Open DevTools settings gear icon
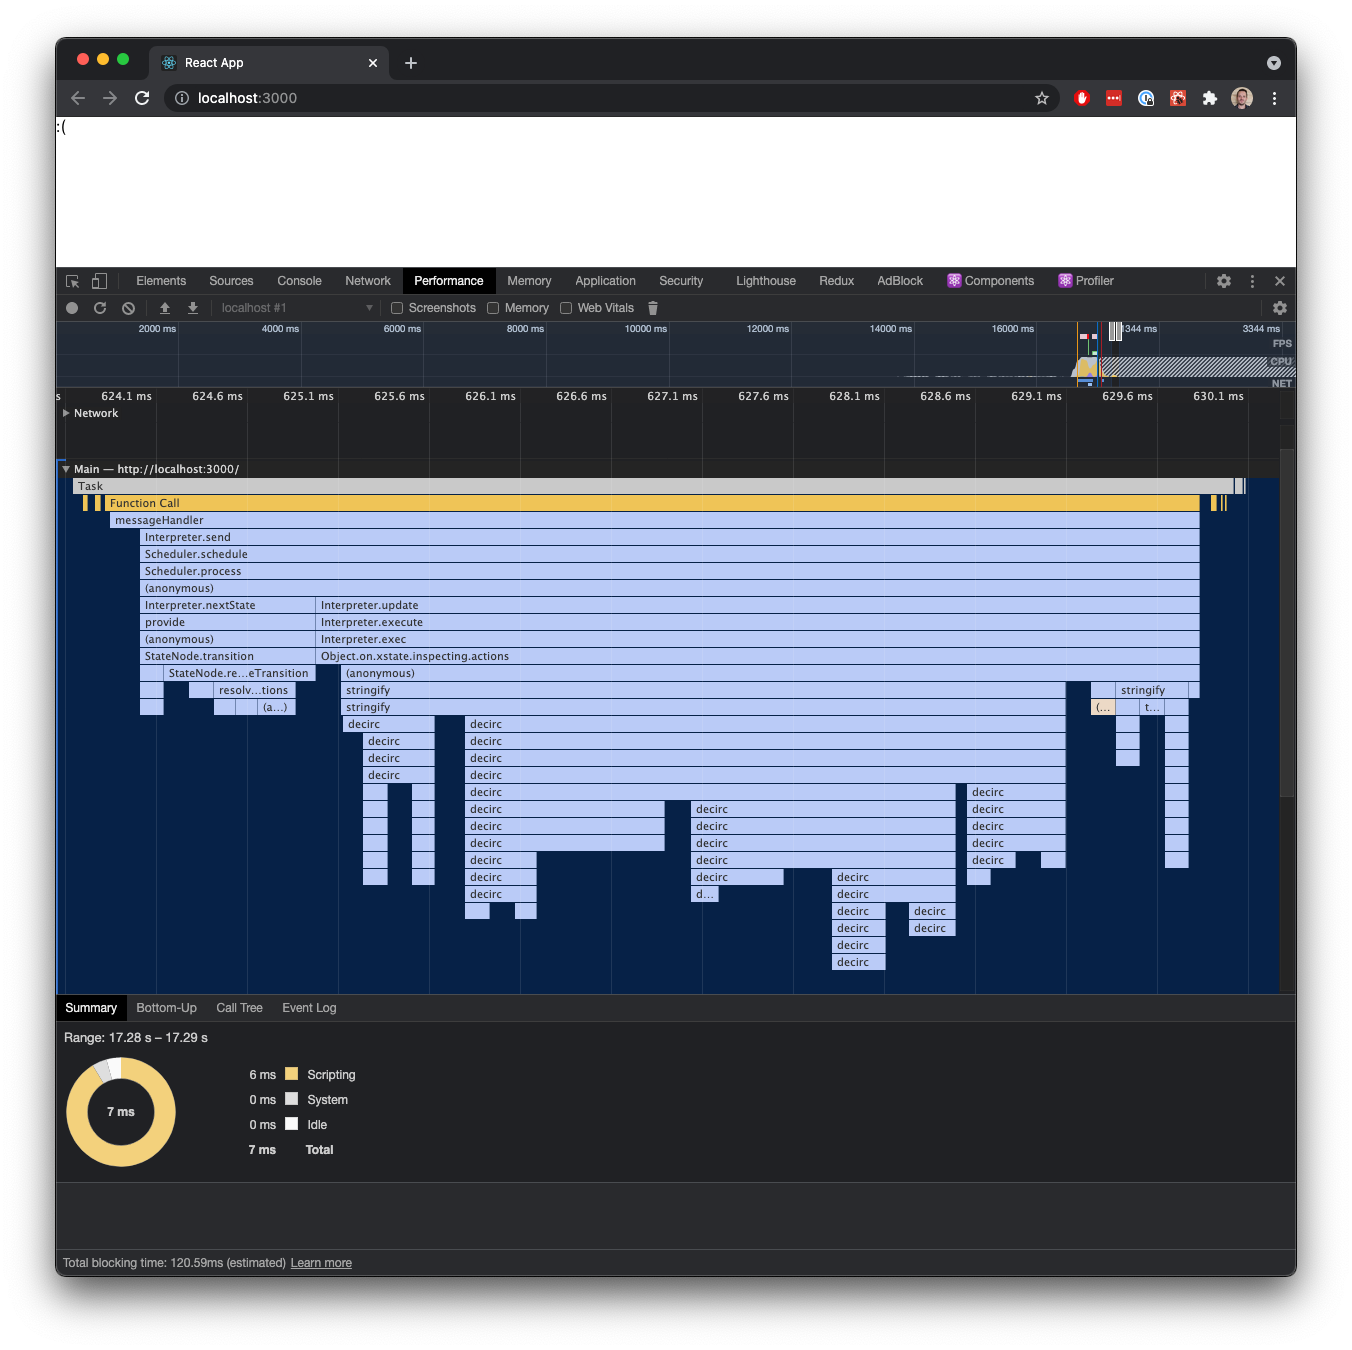1352x1350 pixels. point(1224,281)
